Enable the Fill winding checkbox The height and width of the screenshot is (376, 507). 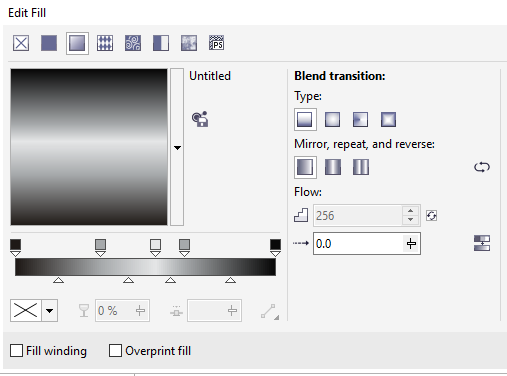16,351
